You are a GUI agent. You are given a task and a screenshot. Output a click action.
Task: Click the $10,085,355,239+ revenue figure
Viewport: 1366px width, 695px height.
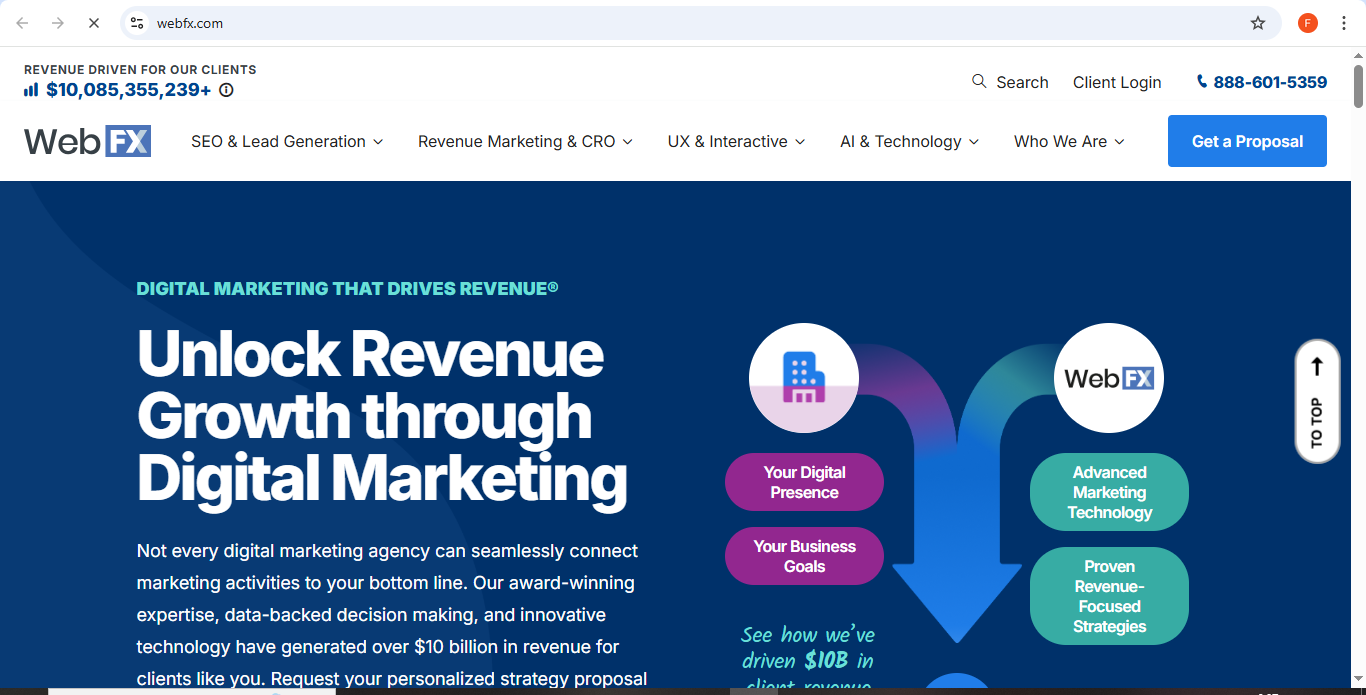coord(129,90)
